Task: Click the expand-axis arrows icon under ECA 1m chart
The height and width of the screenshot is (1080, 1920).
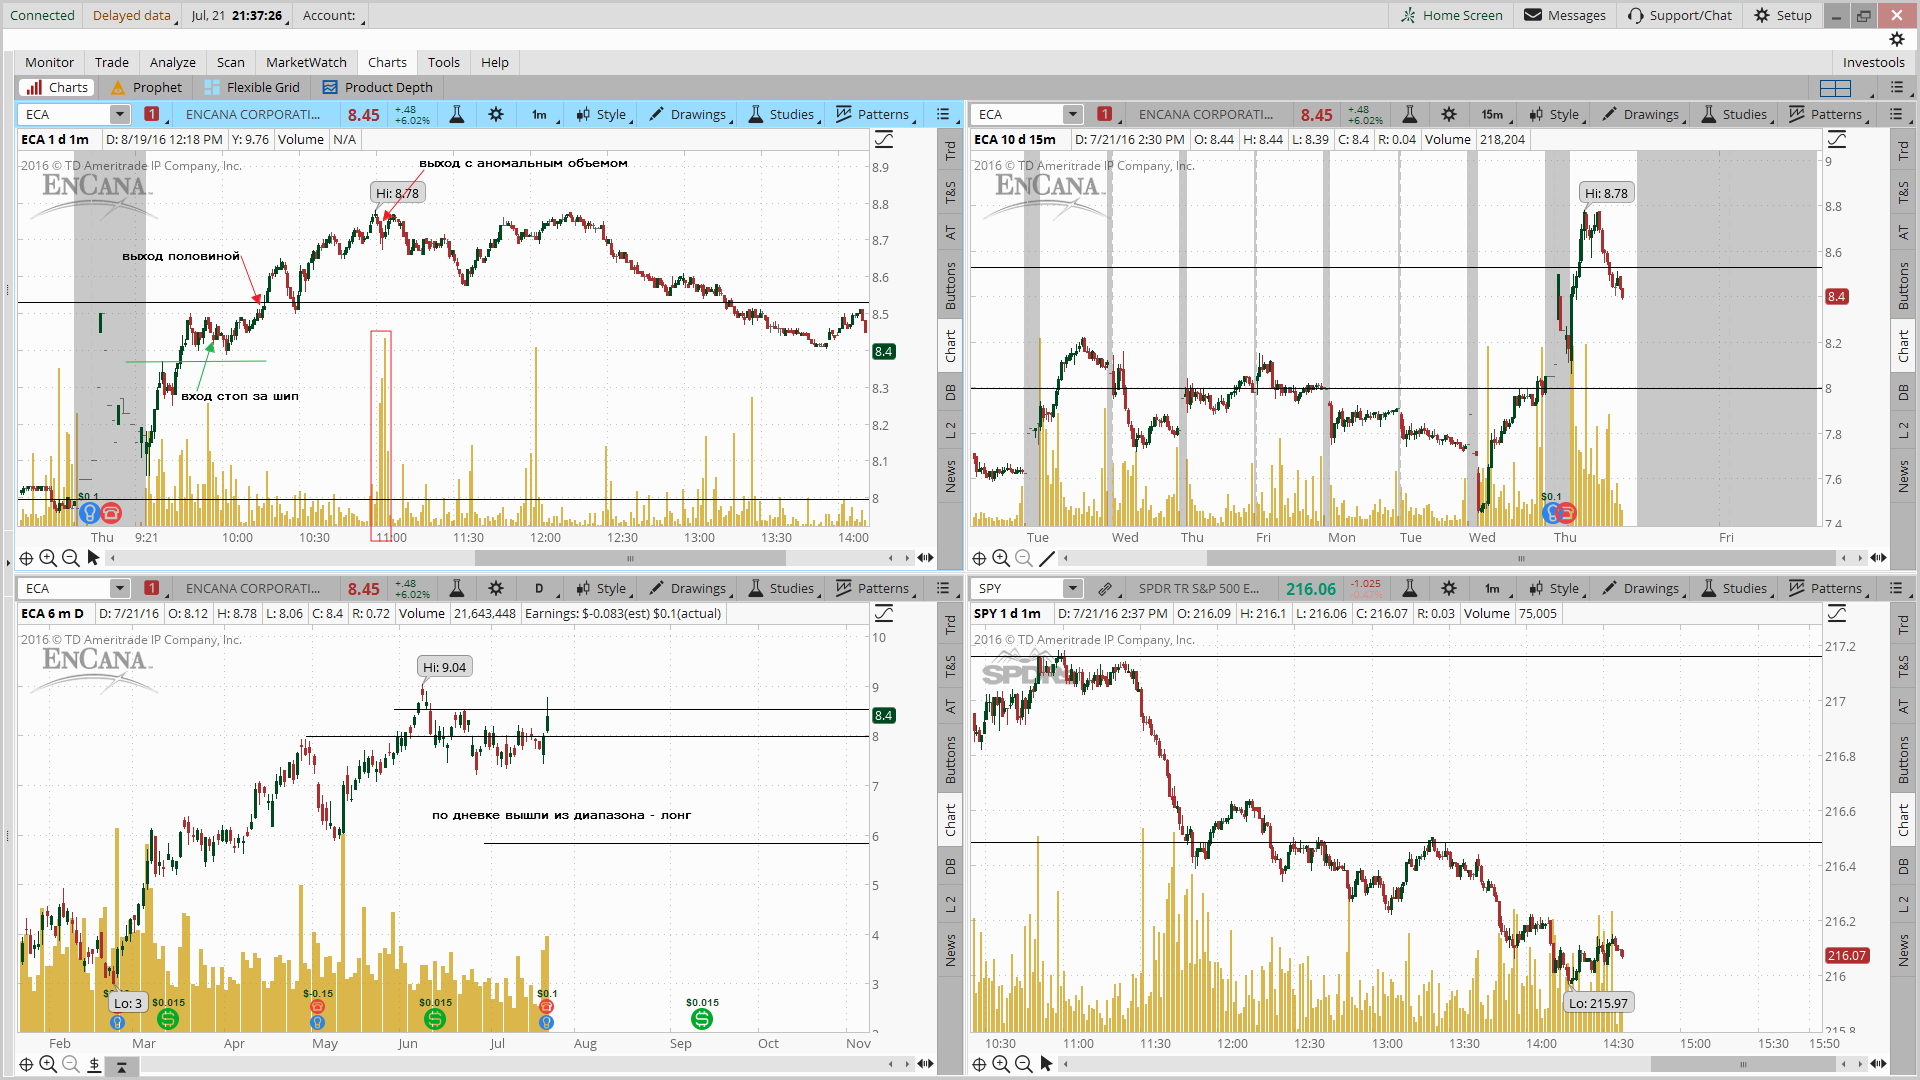Action: pyautogui.click(x=925, y=558)
